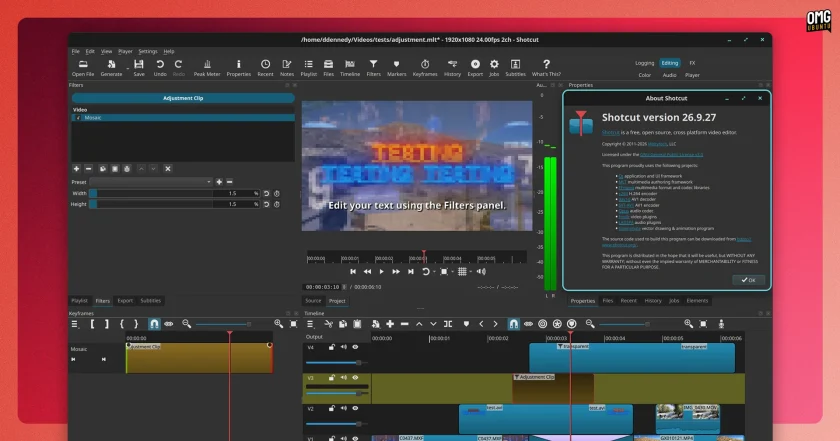Open What's This help icon
The image size is (840, 441).
click(x=546, y=68)
